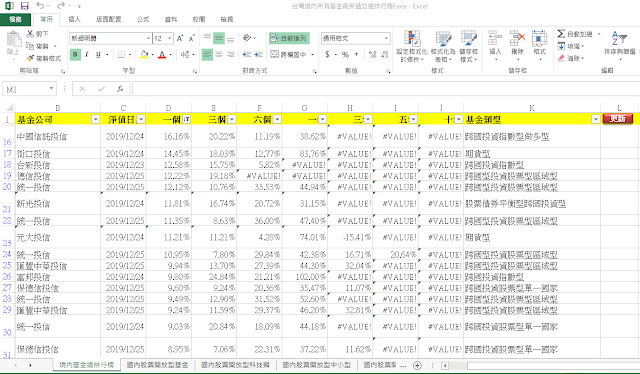Open the Name Box dropdown arrow

(x=51, y=89)
